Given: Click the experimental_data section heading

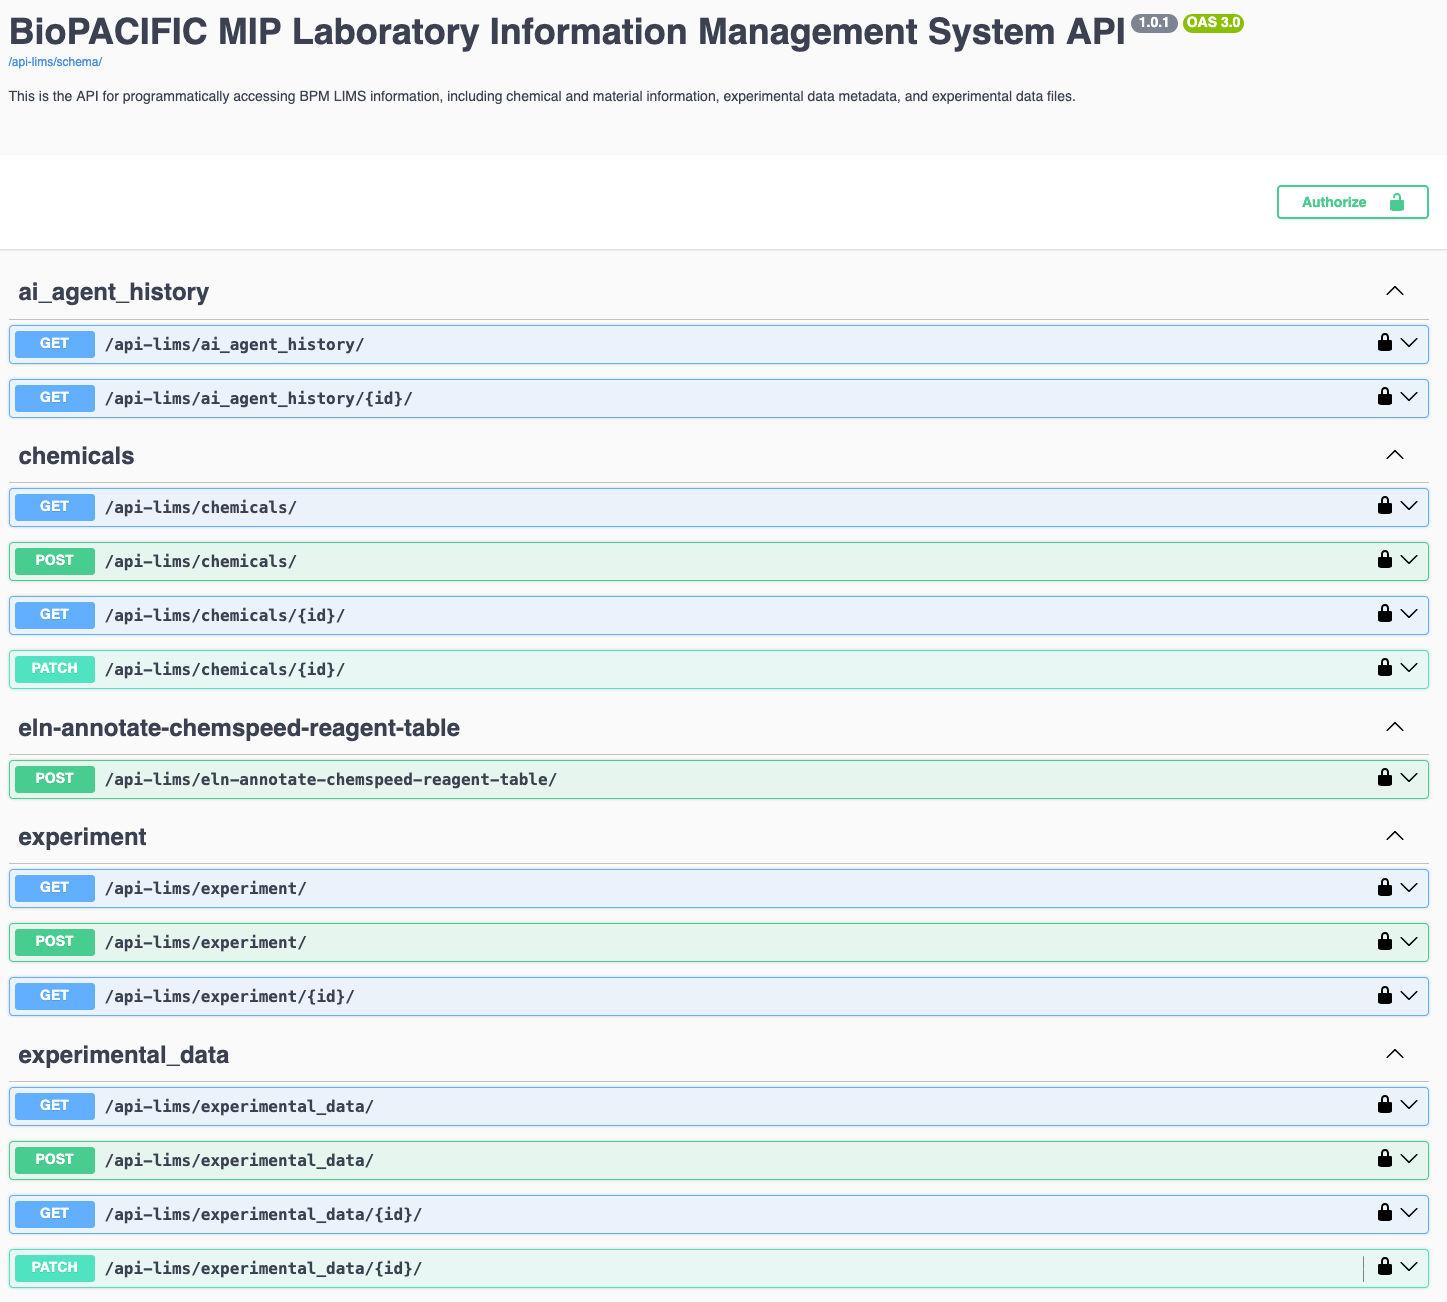Looking at the screenshot, I should (x=124, y=1055).
